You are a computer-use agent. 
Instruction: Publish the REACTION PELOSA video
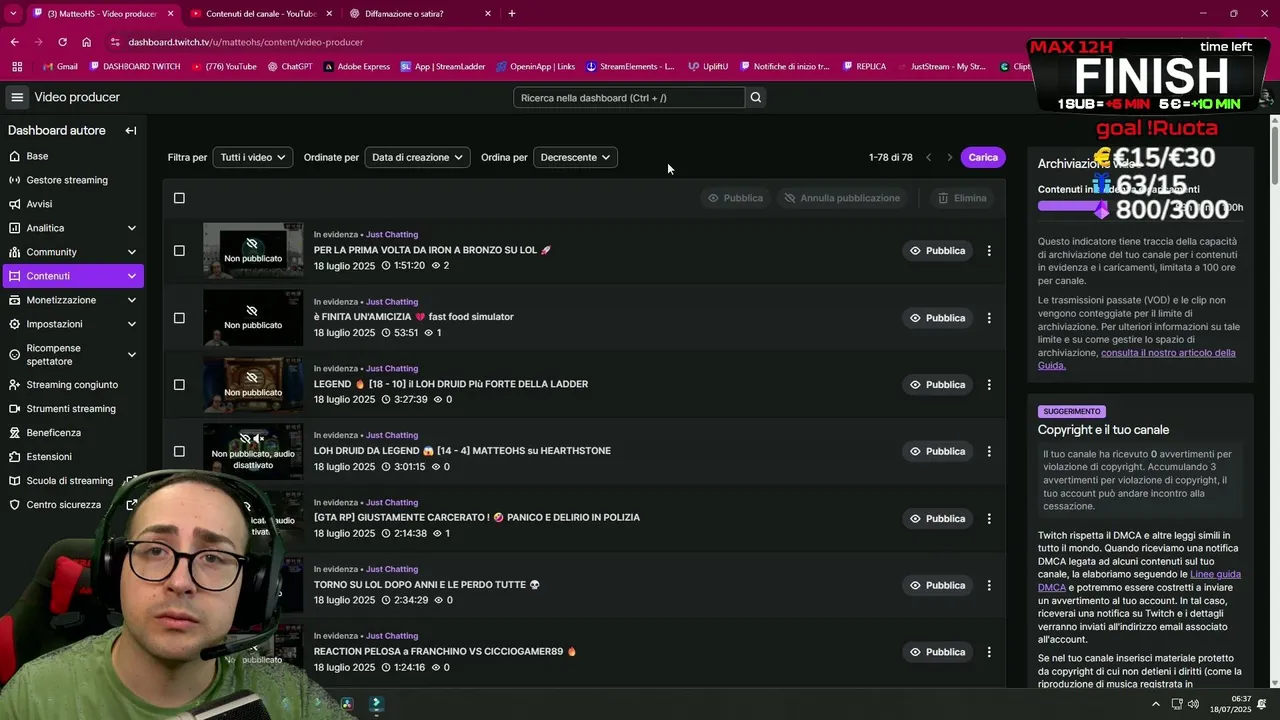(x=937, y=652)
